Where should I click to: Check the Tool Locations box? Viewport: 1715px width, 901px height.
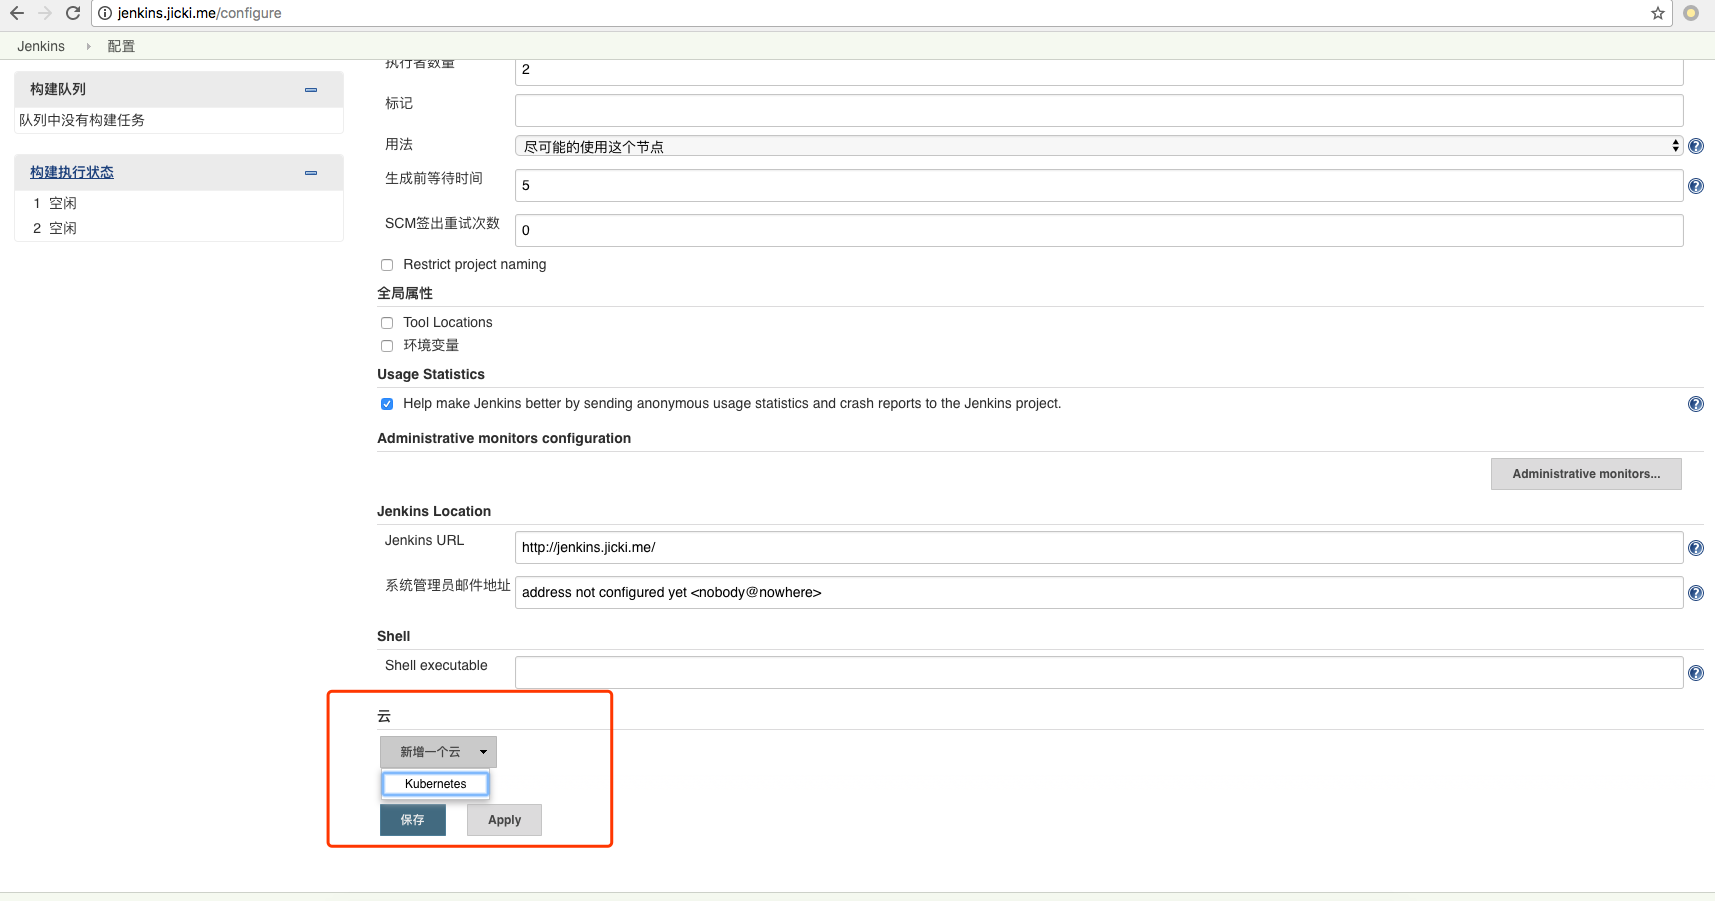pyautogui.click(x=388, y=322)
